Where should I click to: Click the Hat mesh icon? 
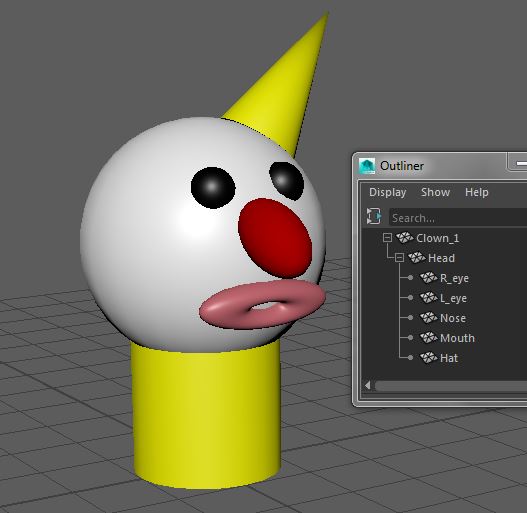click(x=429, y=357)
